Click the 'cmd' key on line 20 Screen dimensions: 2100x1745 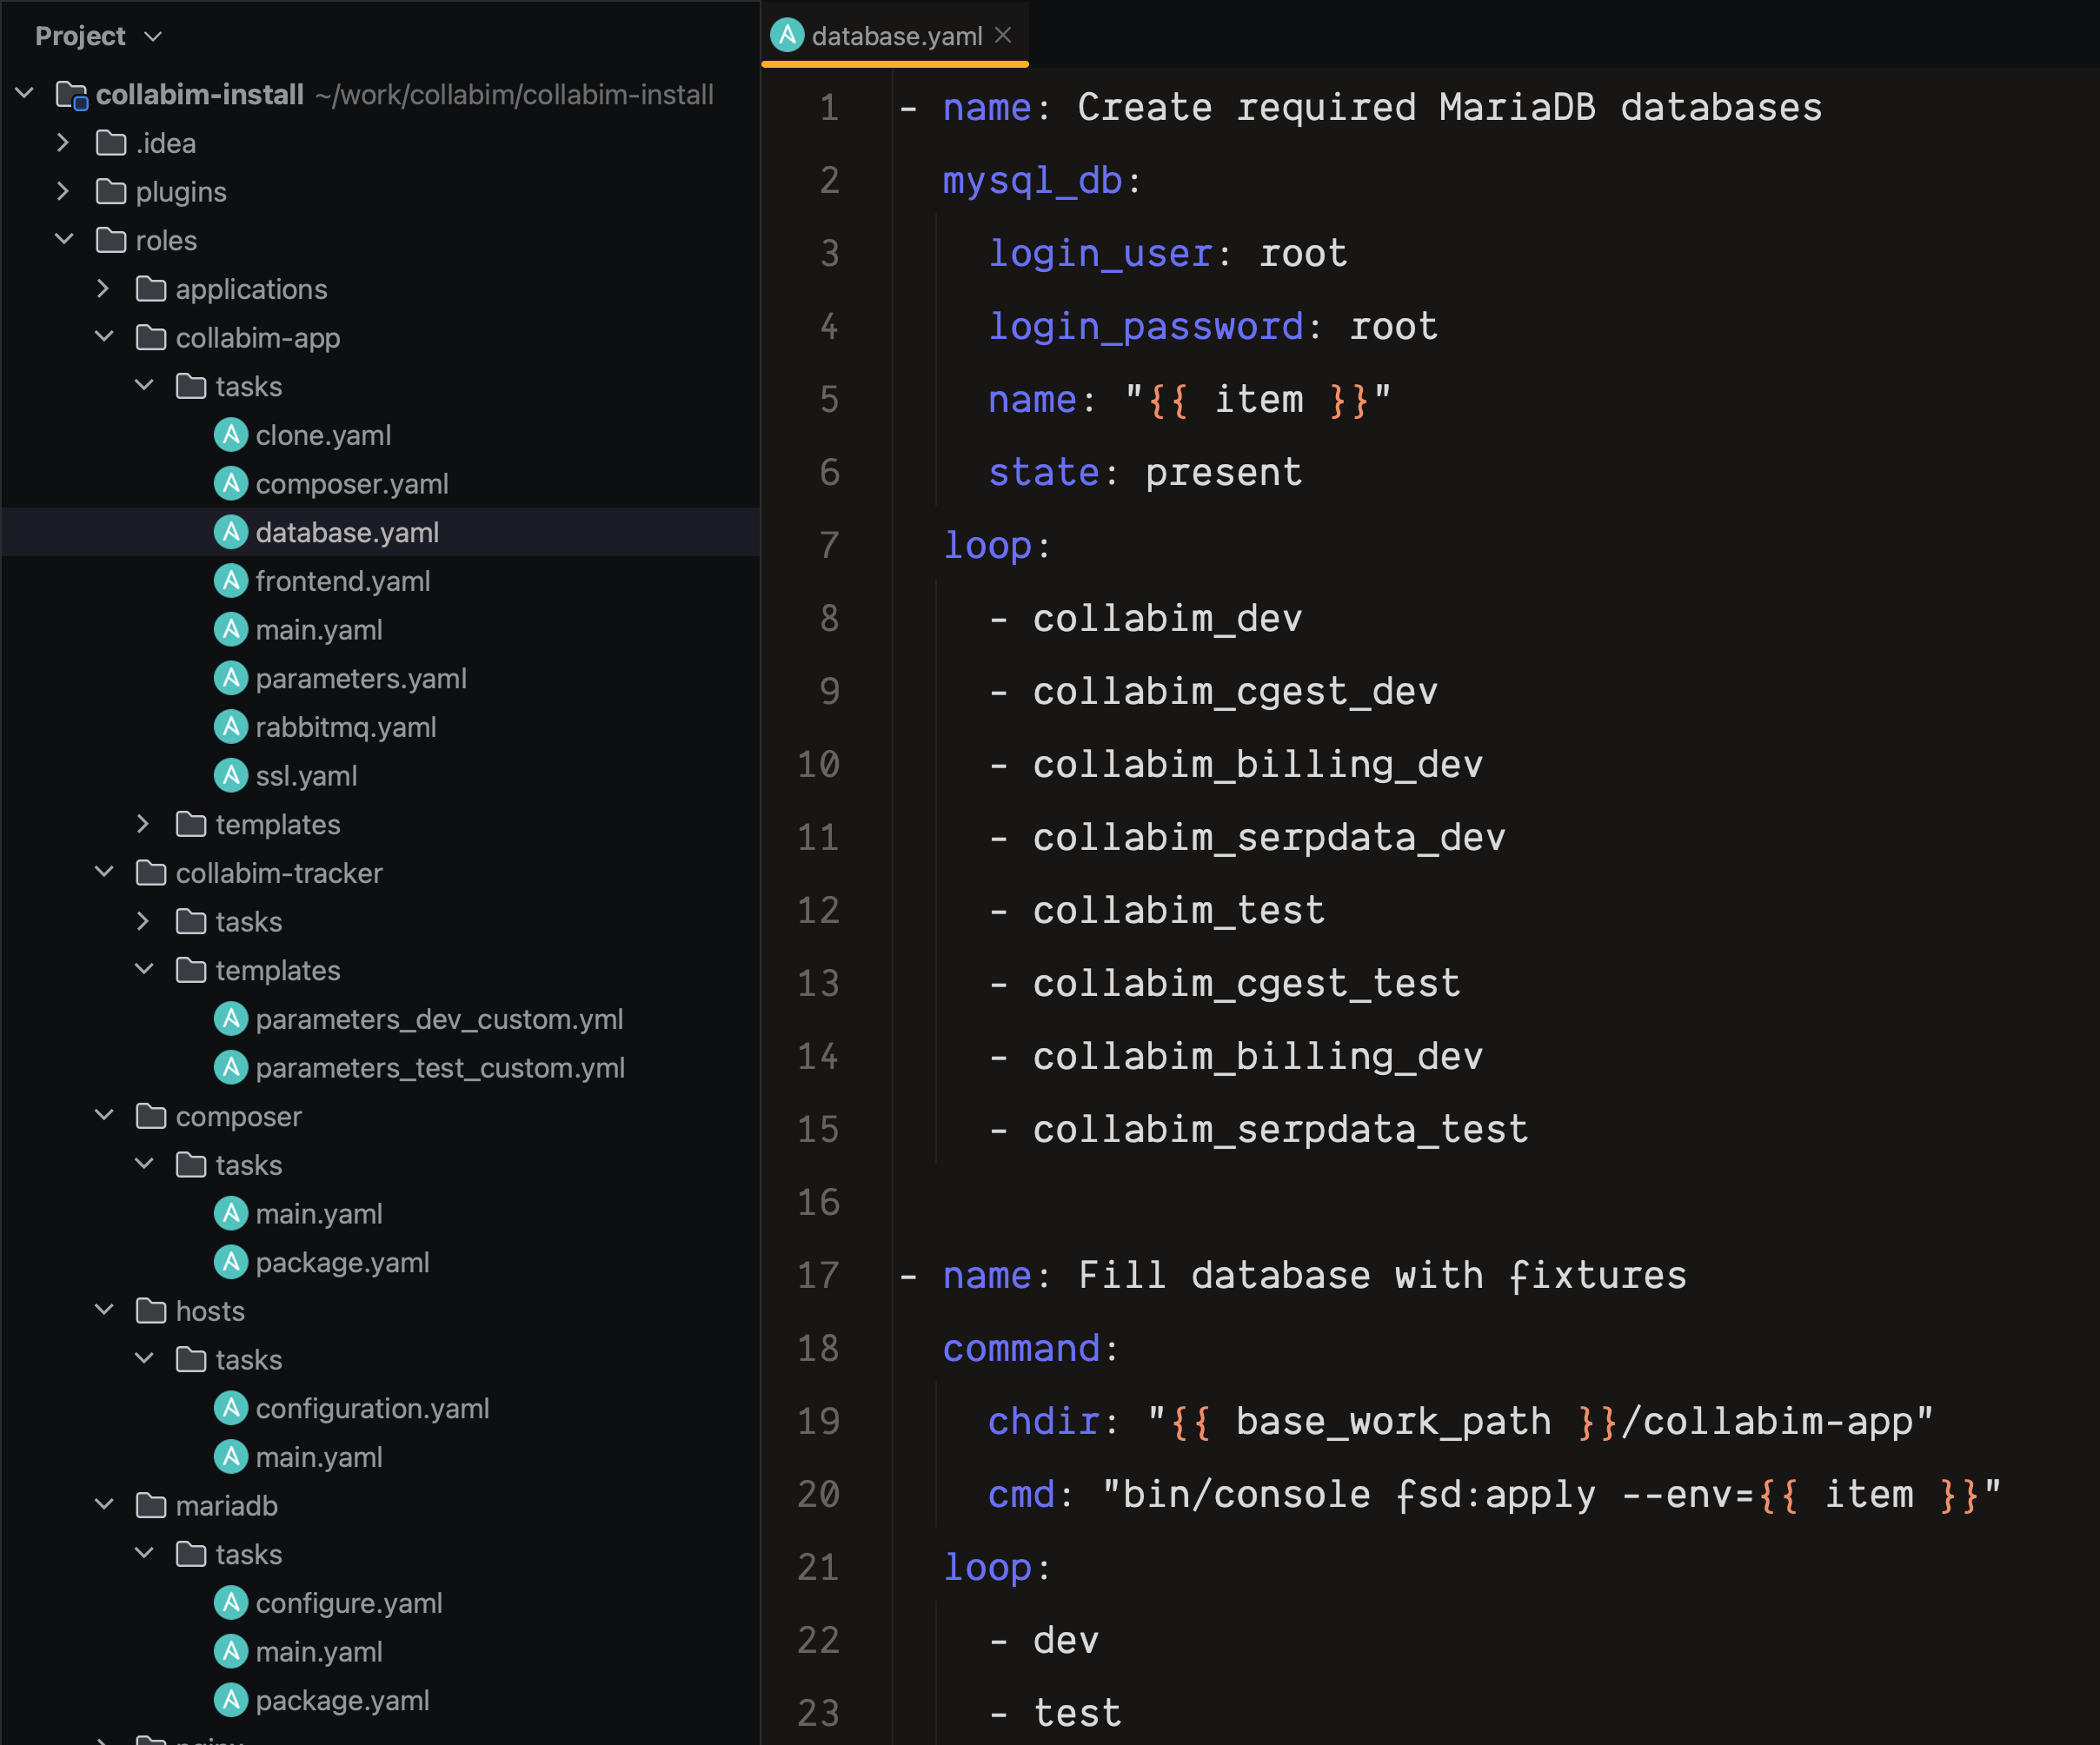(1021, 1494)
